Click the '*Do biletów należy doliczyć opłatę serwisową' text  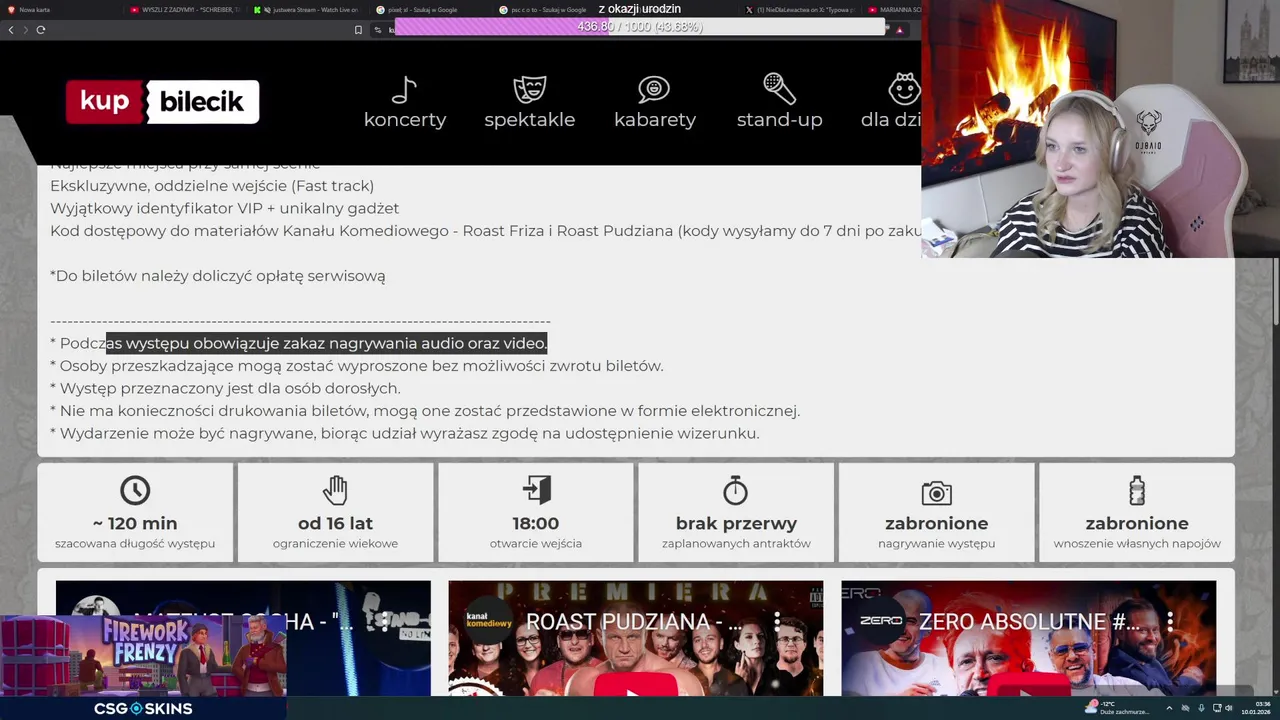218,276
